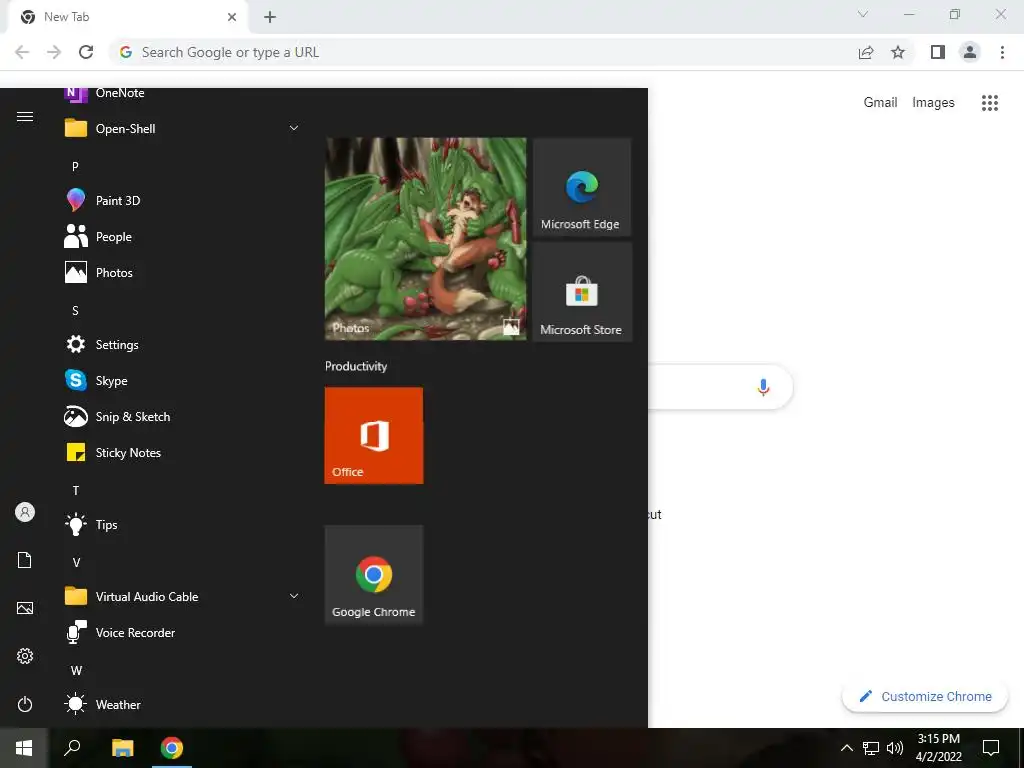
Task: Open a new Chrome tab
Action: (x=270, y=17)
